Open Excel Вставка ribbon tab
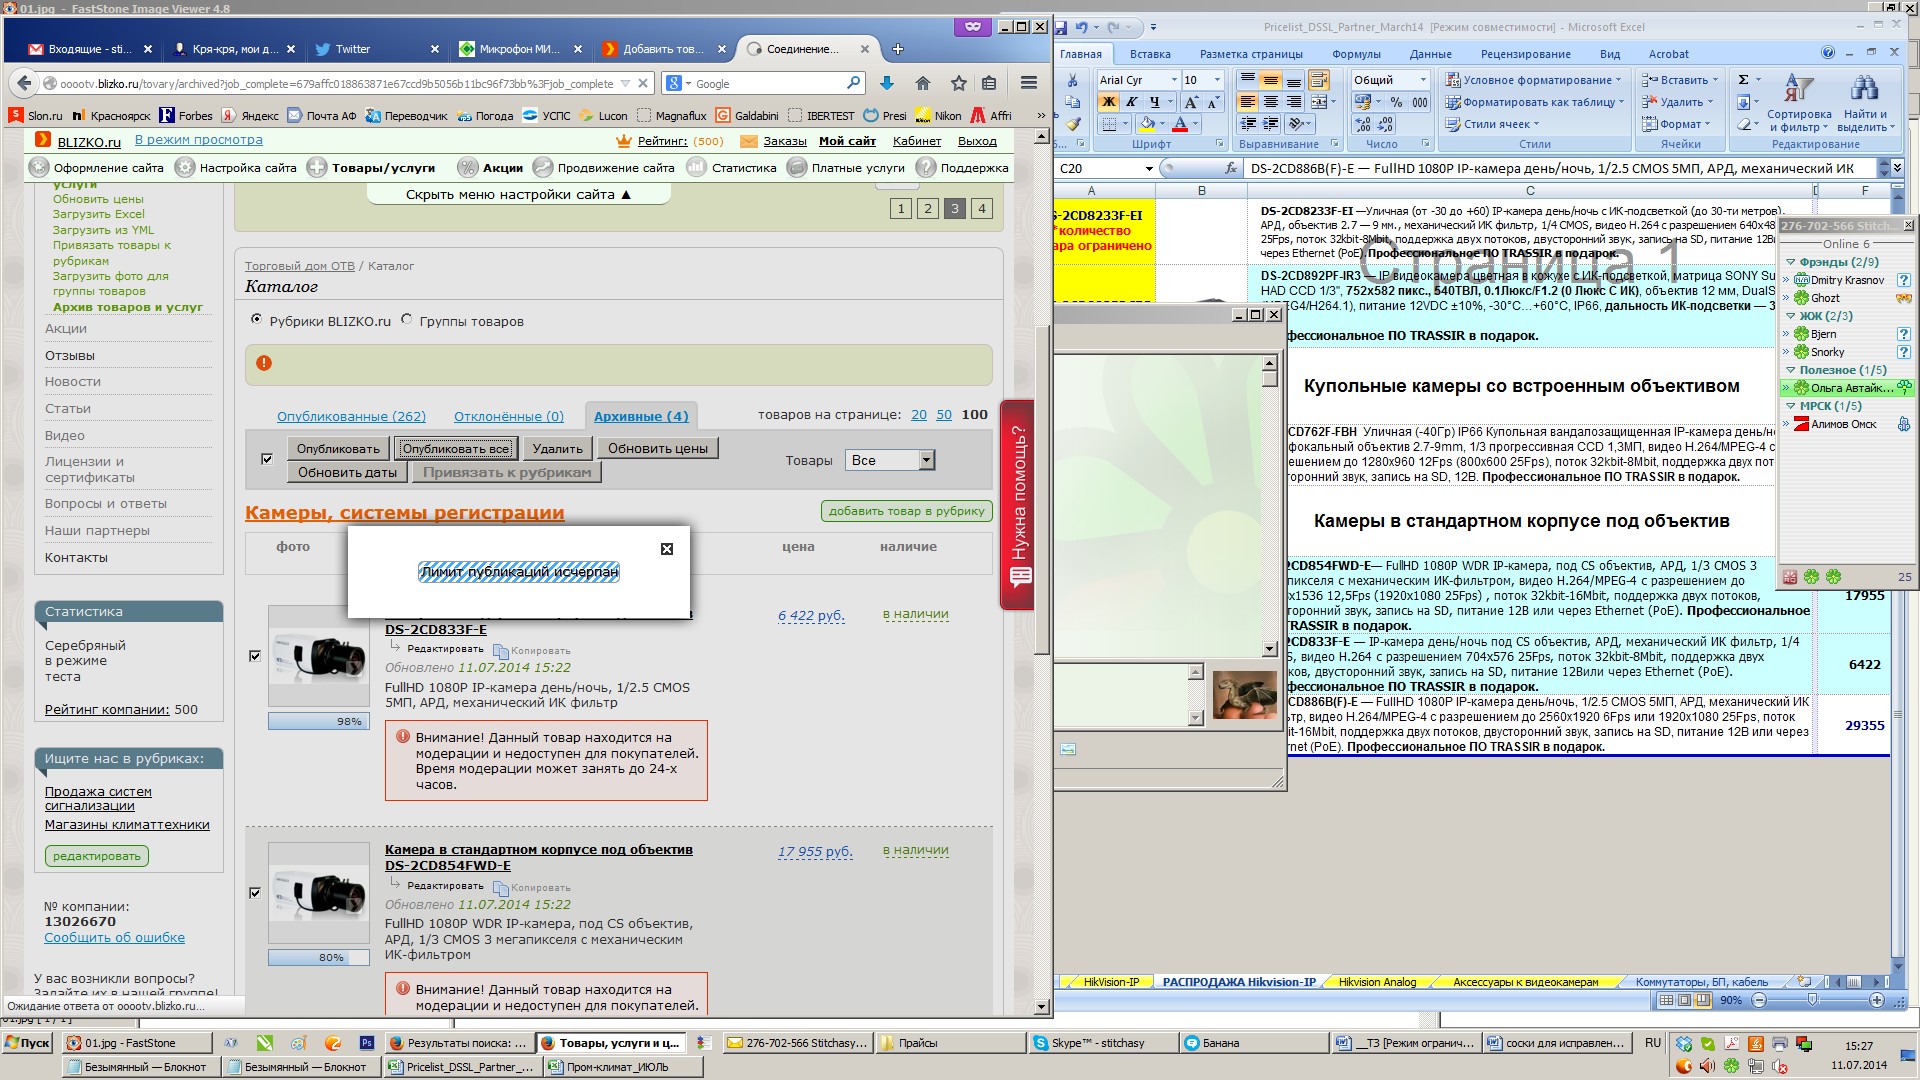Image resolution: width=1920 pixels, height=1080 pixels. 1150,54
